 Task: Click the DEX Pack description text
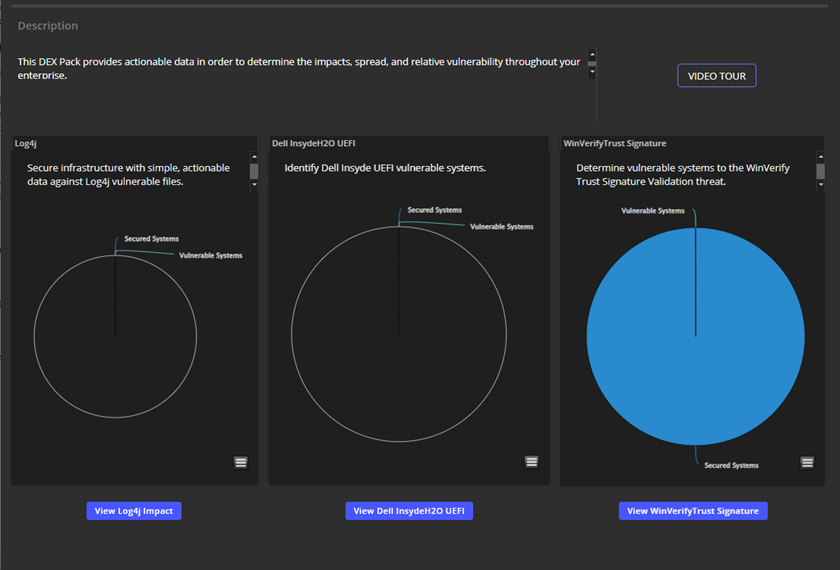pos(299,68)
